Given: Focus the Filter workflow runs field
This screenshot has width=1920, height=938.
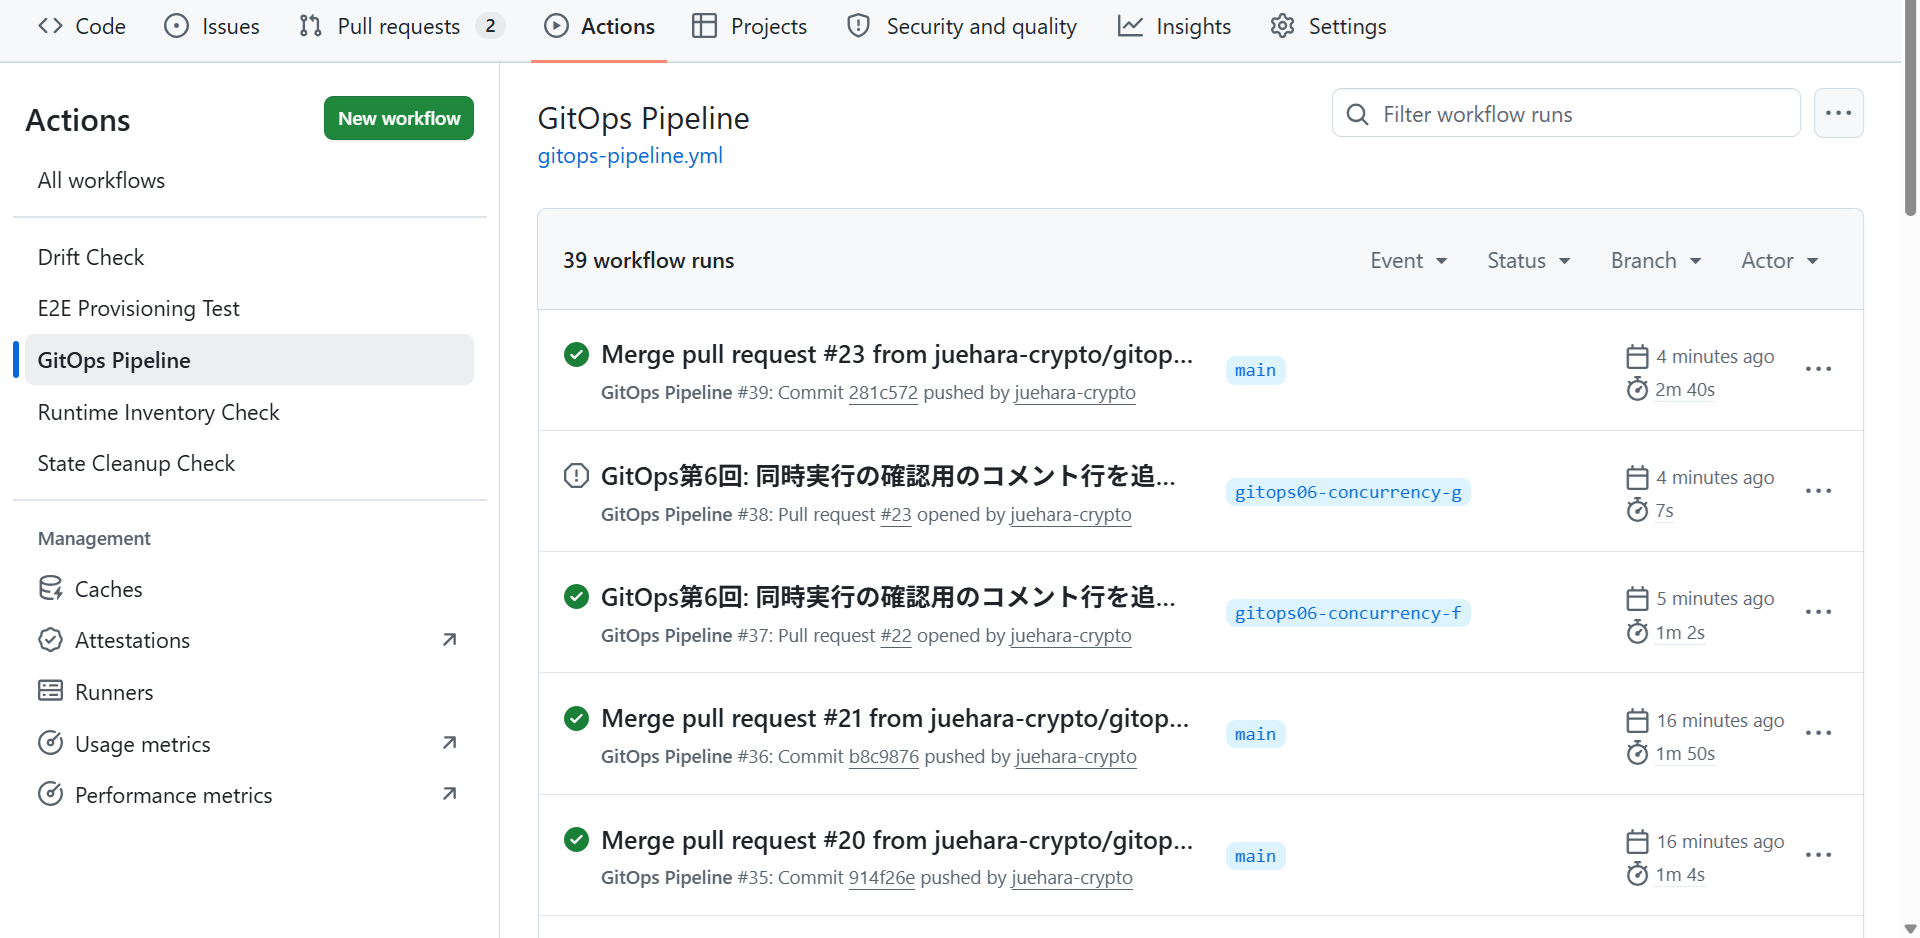Looking at the screenshot, I should tap(1566, 113).
